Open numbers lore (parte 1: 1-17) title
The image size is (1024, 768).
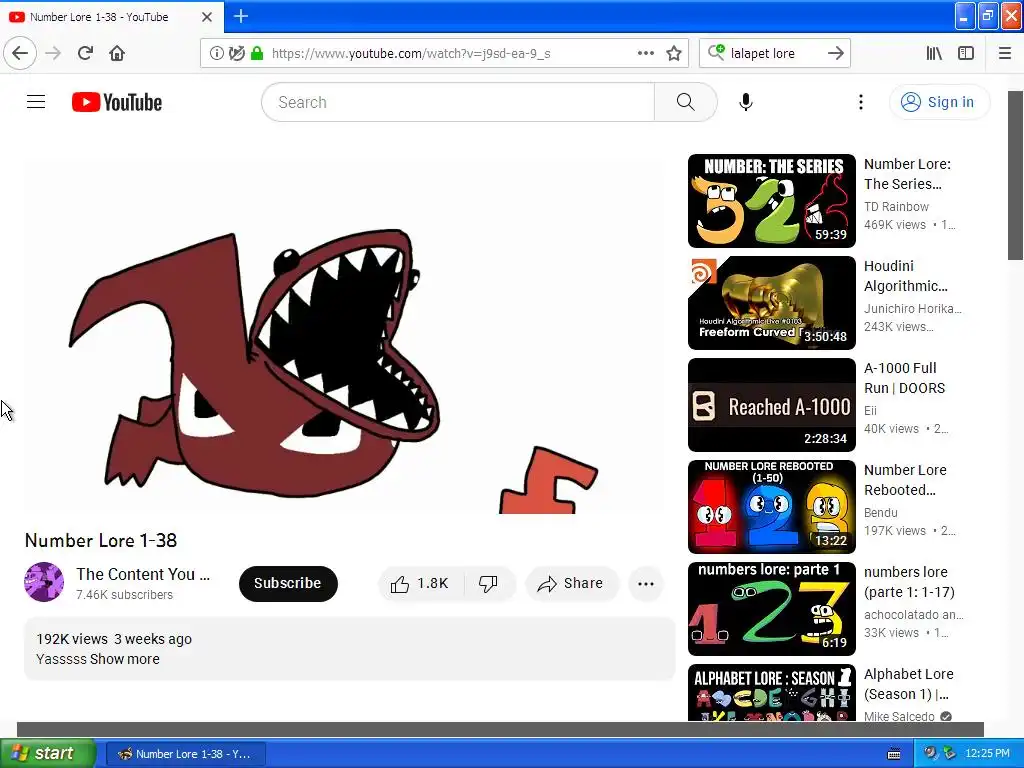point(909,581)
